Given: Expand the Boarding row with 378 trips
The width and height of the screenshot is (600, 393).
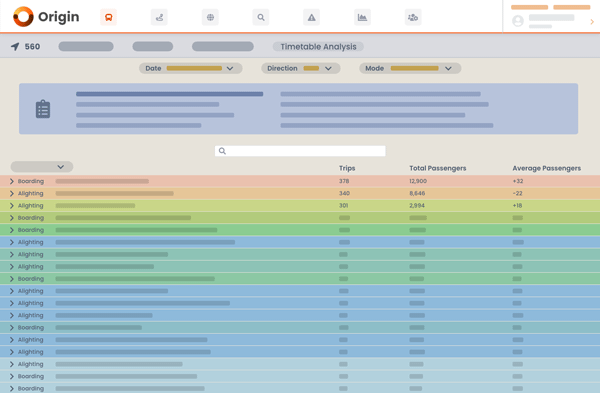Looking at the screenshot, I should 12,181.
